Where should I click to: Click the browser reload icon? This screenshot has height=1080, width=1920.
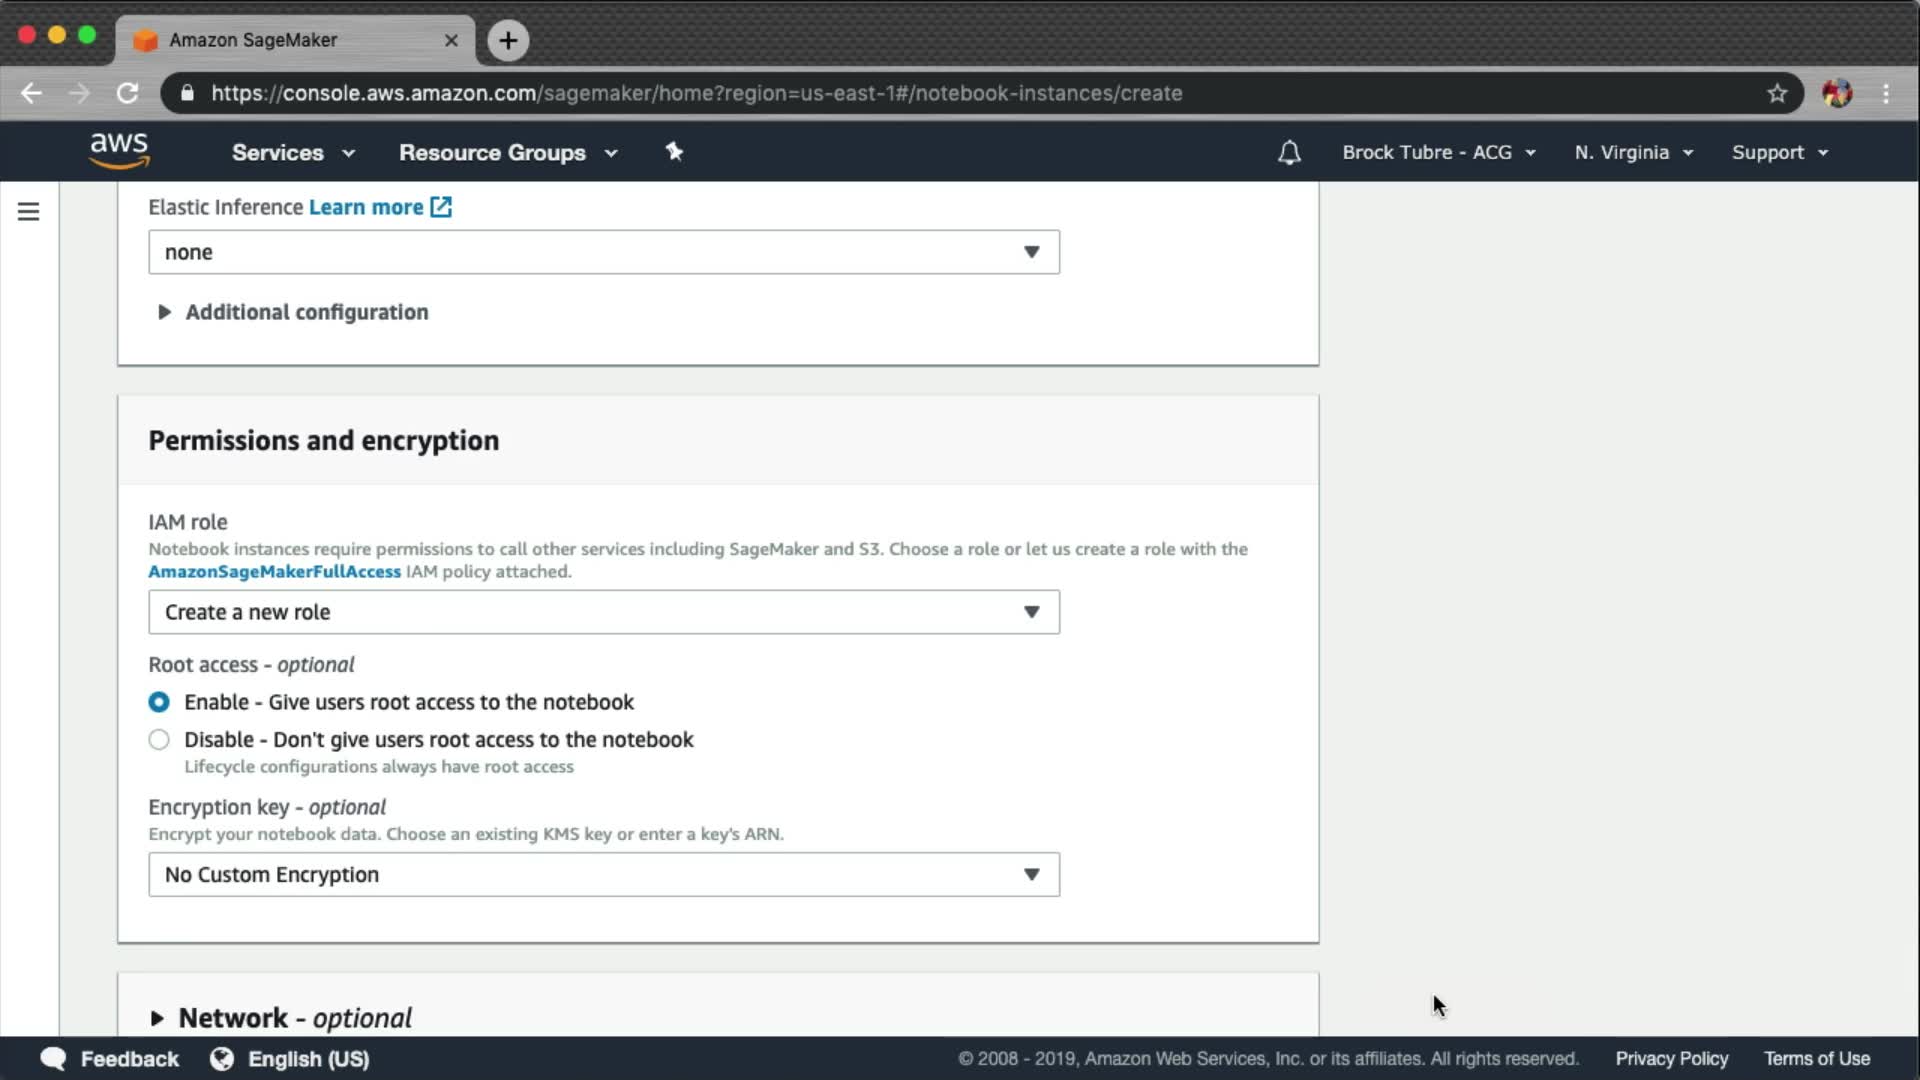coord(127,93)
